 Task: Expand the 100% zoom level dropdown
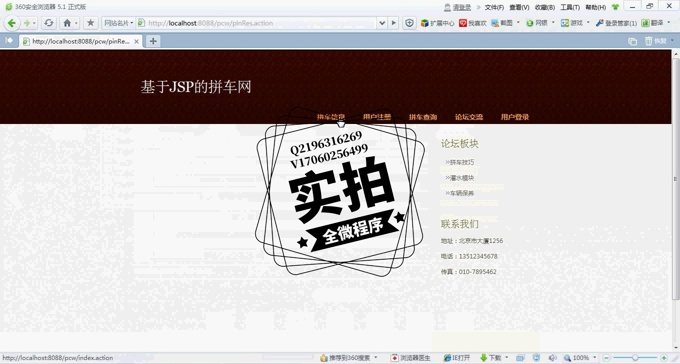coord(595,358)
